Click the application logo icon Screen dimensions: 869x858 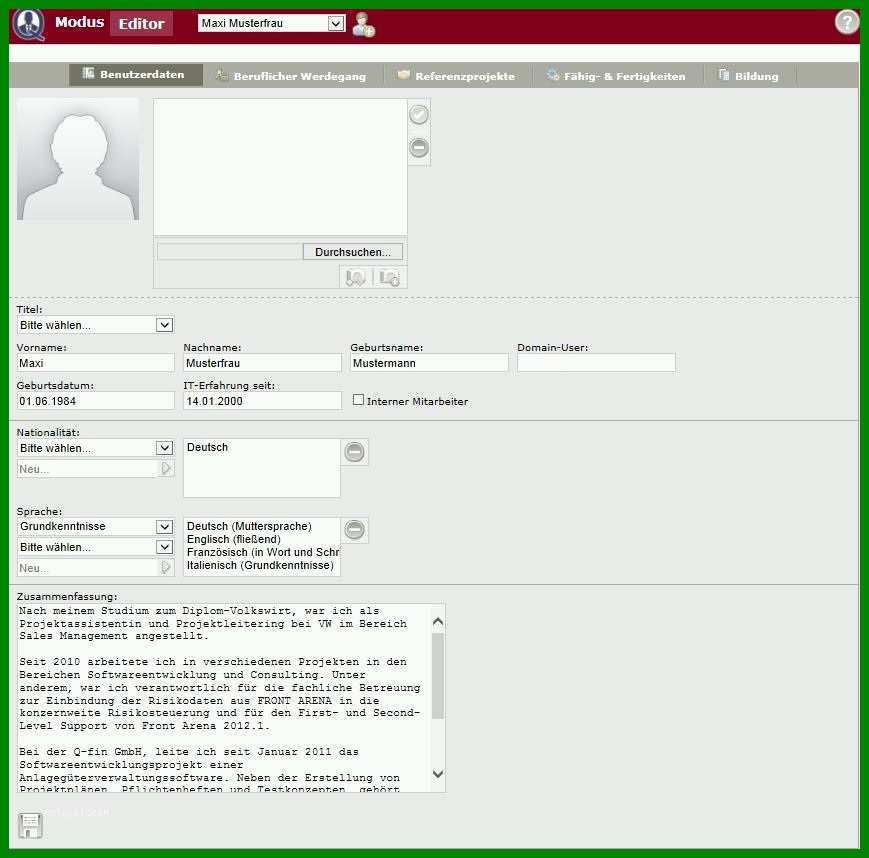pos(29,24)
